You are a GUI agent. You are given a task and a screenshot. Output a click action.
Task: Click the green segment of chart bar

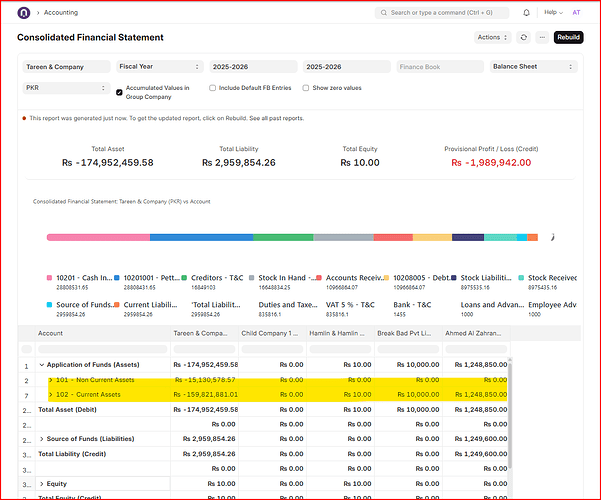(283, 238)
